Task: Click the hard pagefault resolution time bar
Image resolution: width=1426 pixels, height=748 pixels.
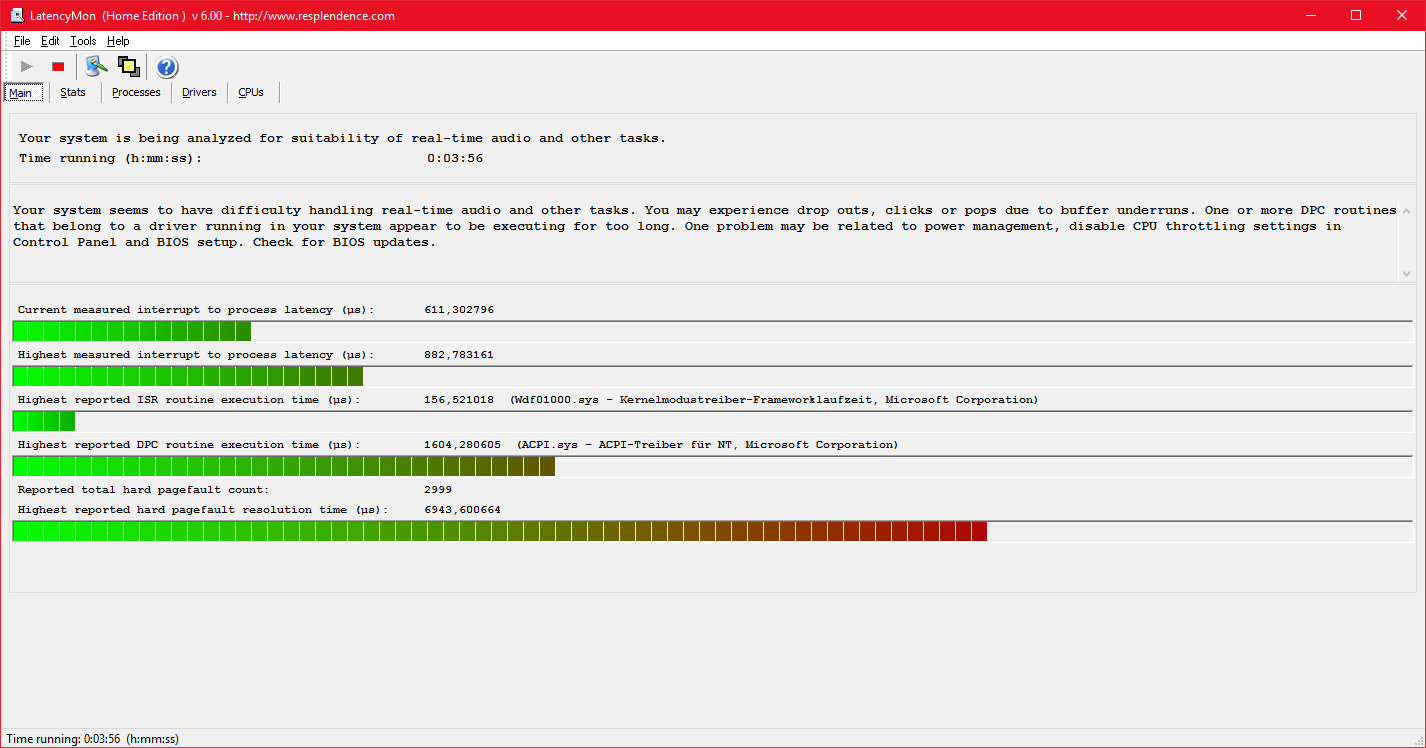Action: tap(500, 531)
